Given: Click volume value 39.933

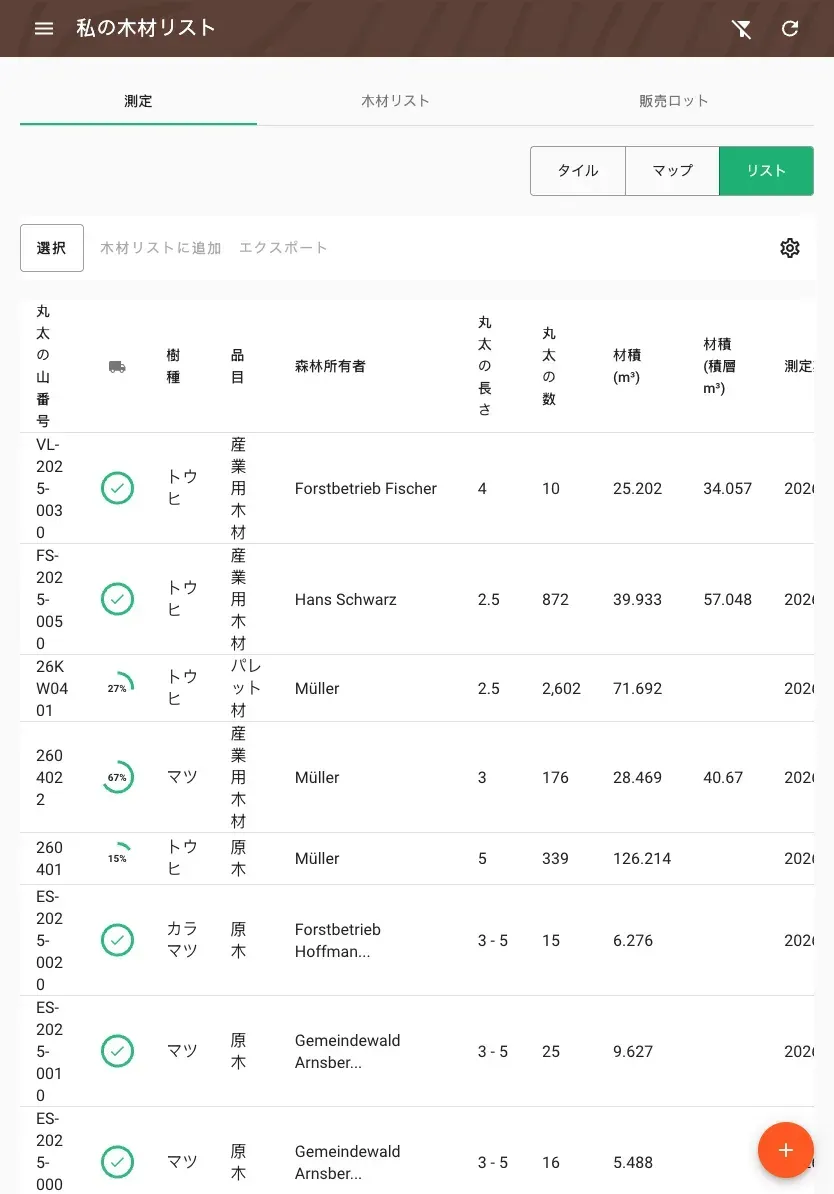Looking at the screenshot, I should [x=637, y=600].
